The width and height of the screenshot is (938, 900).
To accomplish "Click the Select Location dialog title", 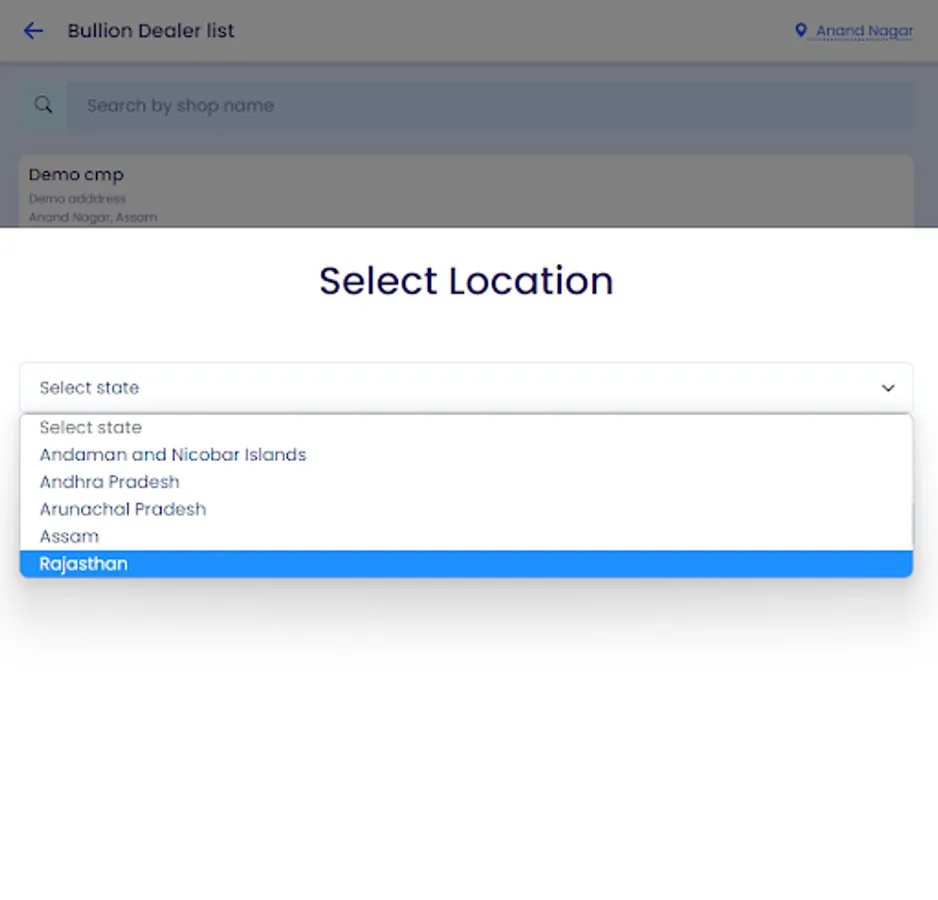I will (466, 281).
